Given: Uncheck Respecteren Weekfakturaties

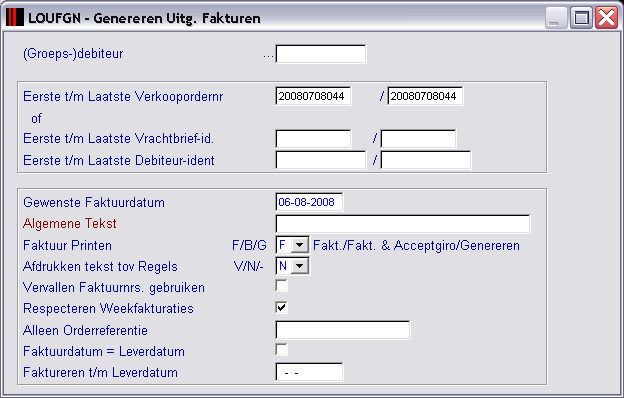Looking at the screenshot, I should tap(281, 307).
